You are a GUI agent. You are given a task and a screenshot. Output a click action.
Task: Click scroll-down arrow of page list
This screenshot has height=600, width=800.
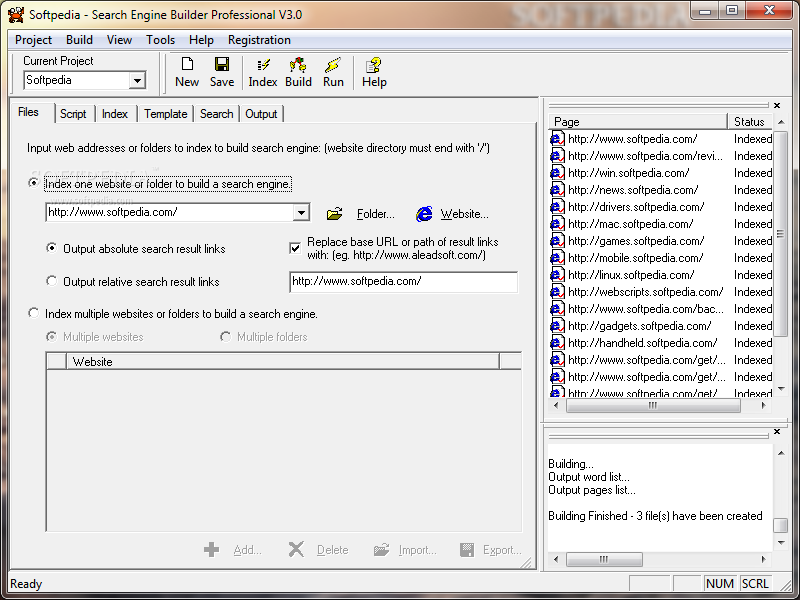(781, 389)
